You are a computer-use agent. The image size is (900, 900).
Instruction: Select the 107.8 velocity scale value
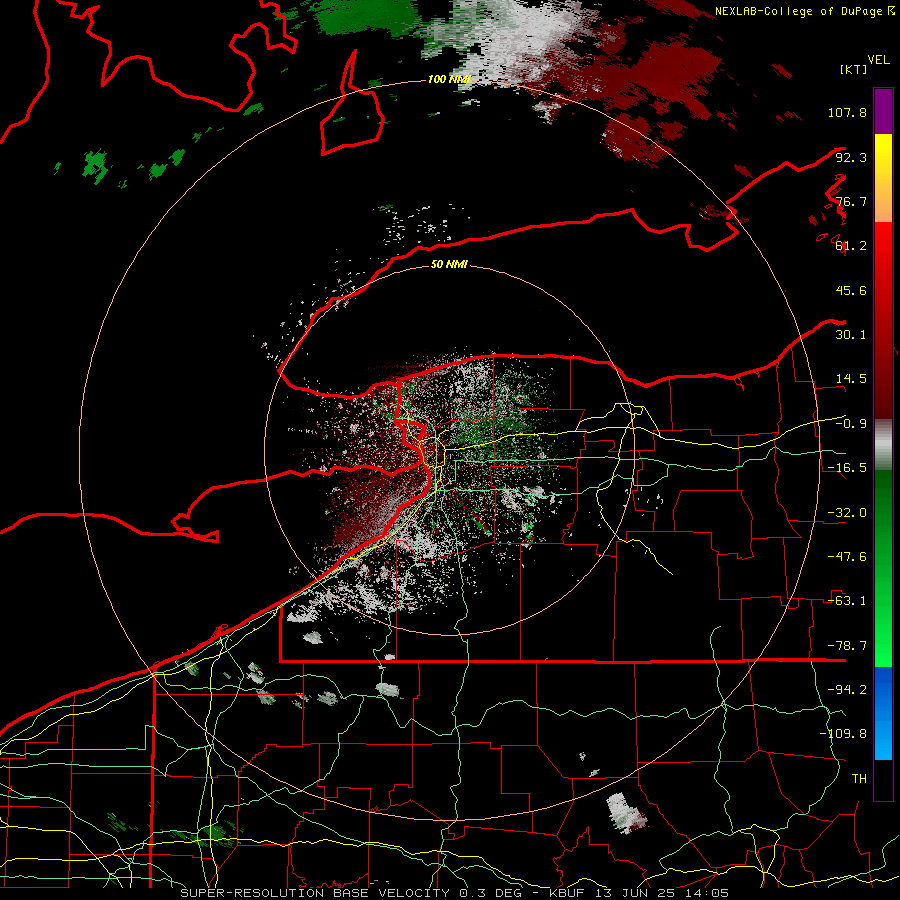(847, 112)
